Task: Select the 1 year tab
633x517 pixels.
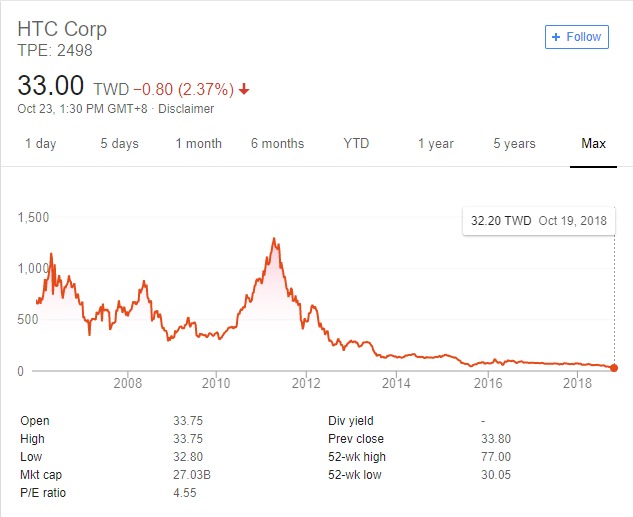Action: 436,144
